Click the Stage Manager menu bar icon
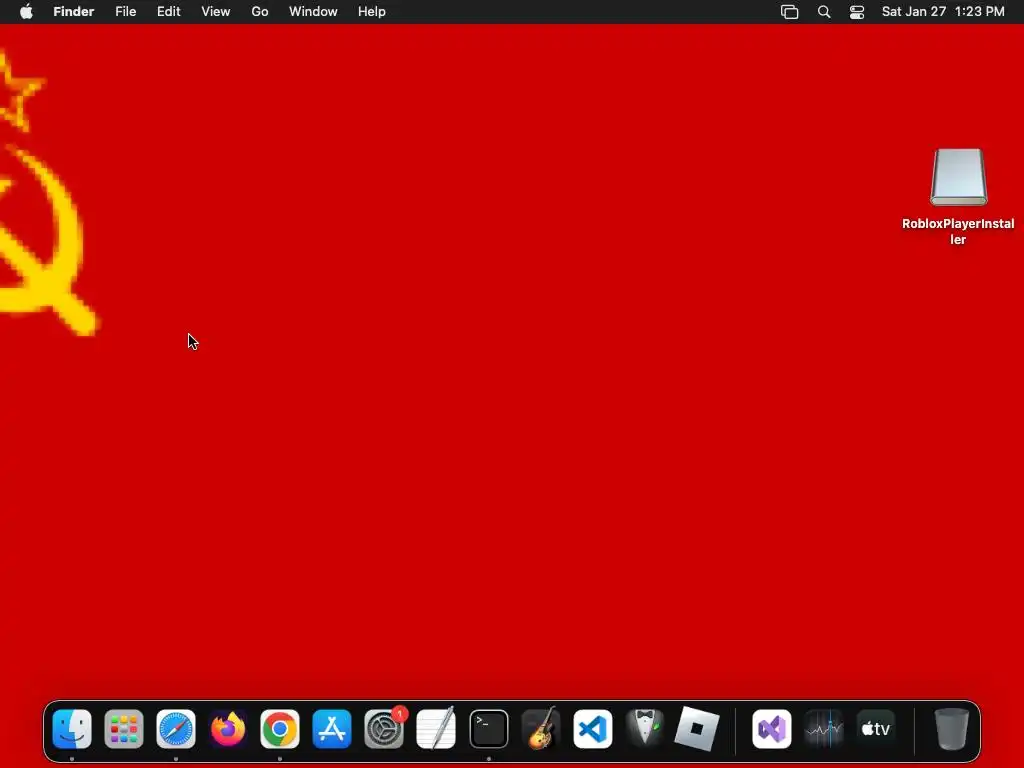Viewport: 1024px width, 768px height. pyautogui.click(x=790, y=12)
